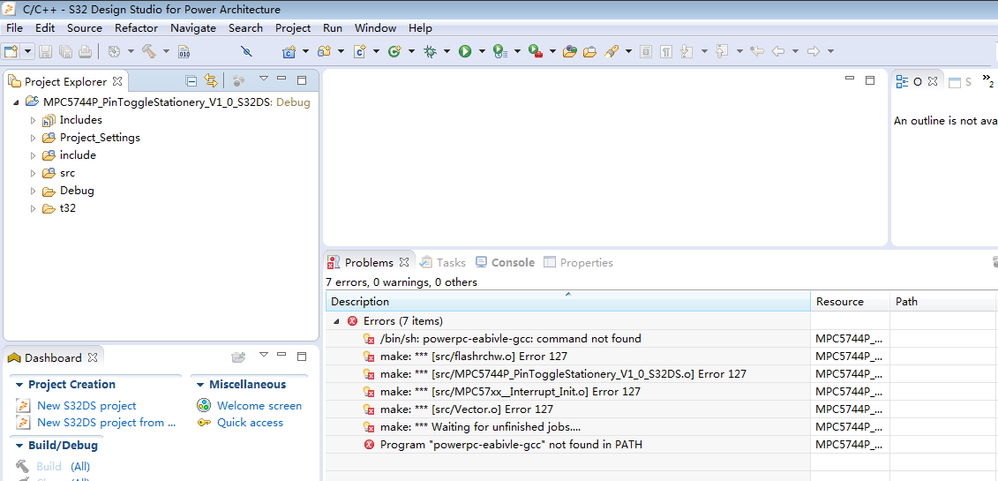This screenshot has width=998, height=481.
Task: Click the Back navigation arrow
Action: coord(778,52)
